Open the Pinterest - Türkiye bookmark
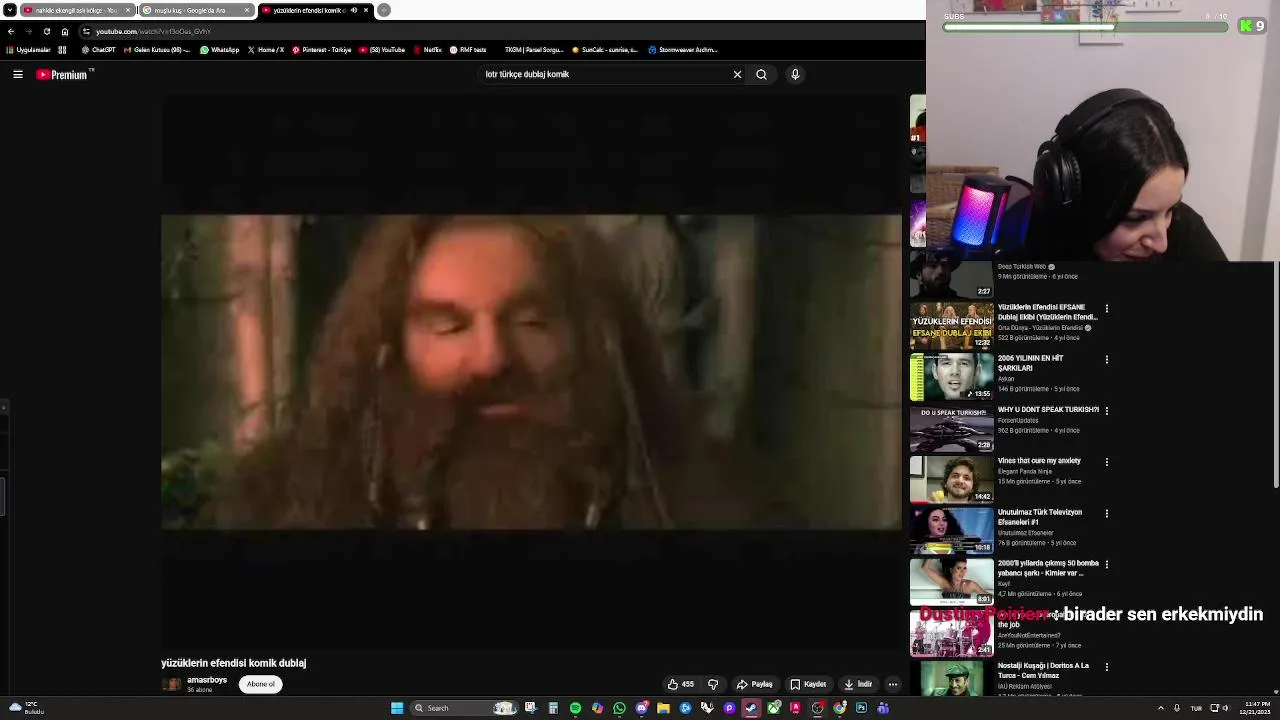The image size is (1280, 720). click(322, 50)
